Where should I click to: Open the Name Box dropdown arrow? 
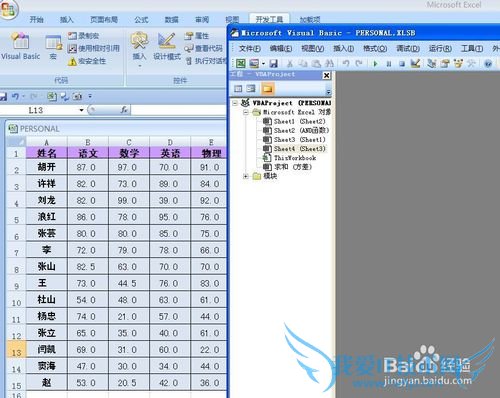(x=81, y=110)
